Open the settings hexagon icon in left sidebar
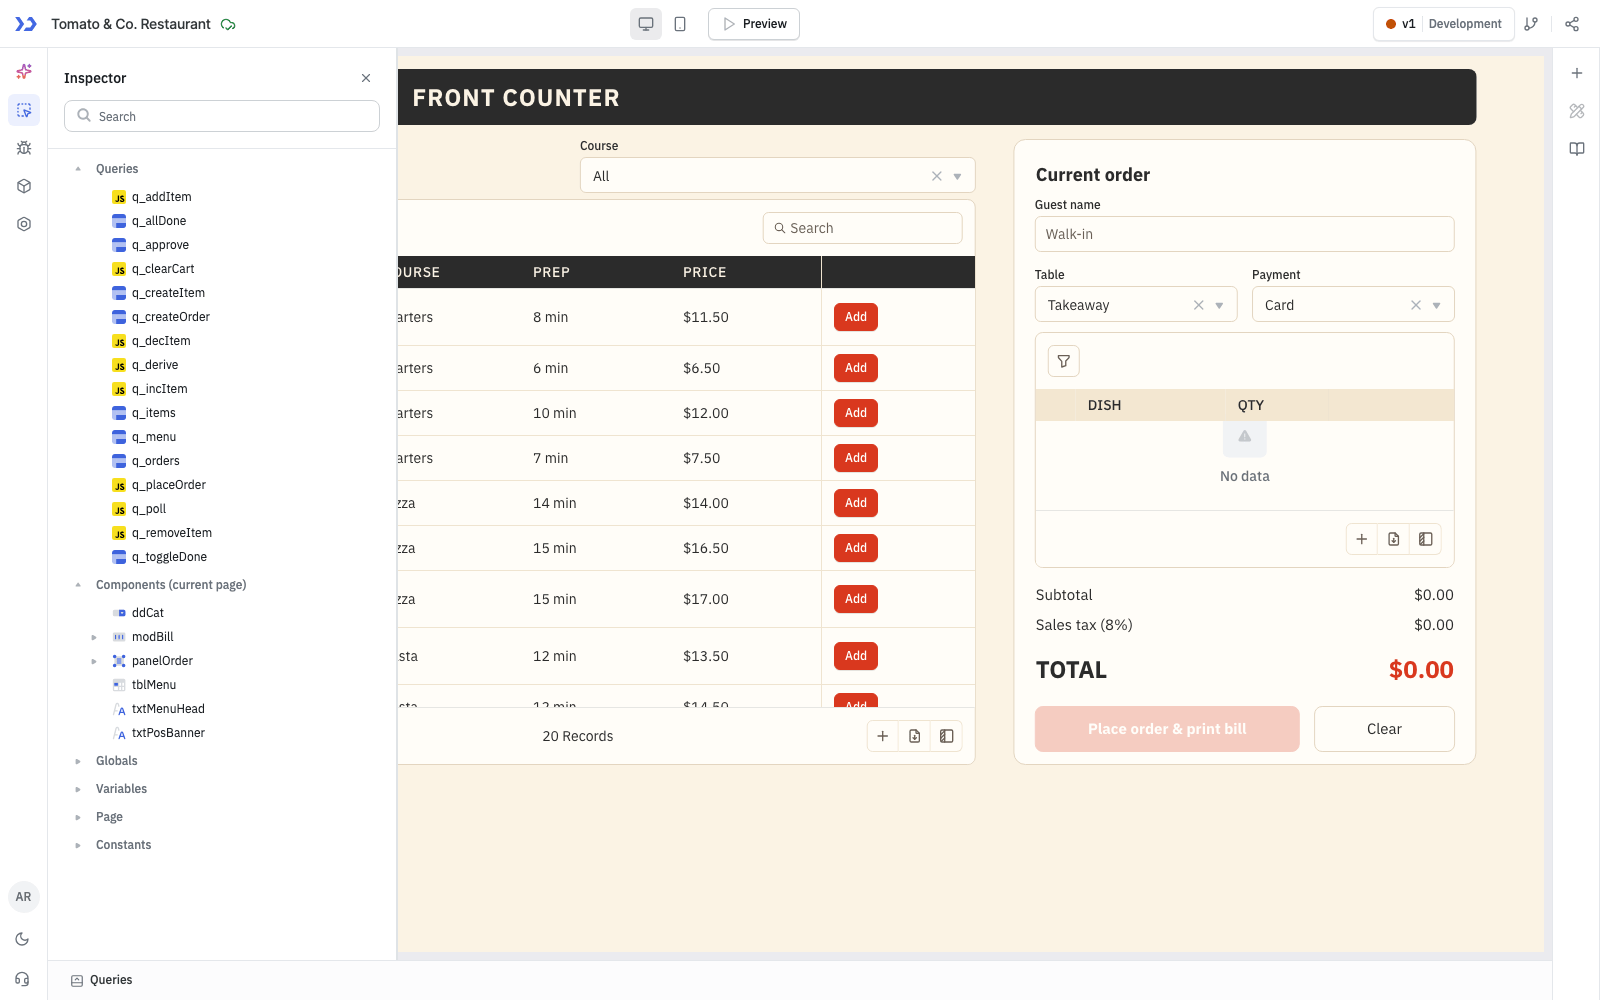The height and width of the screenshot is (1000, 1600). click(24, 224)
